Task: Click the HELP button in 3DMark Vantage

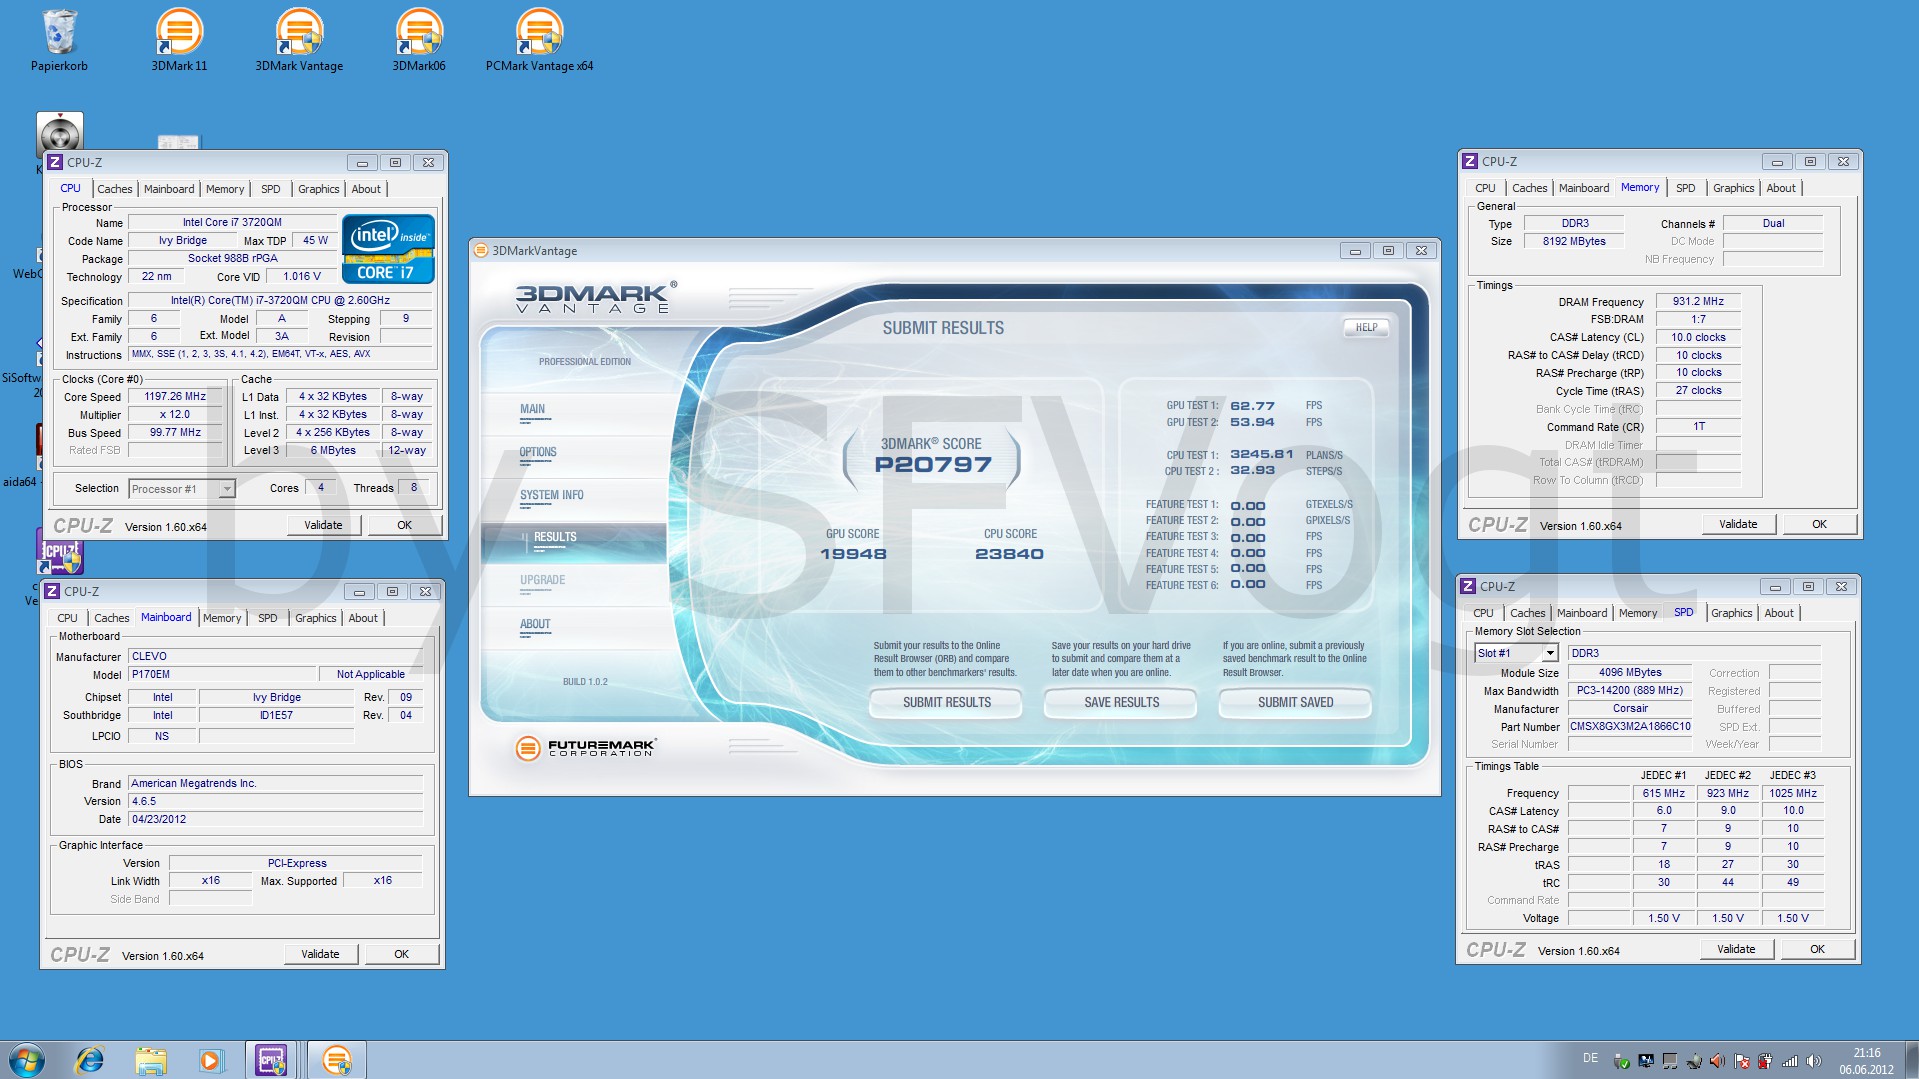Action: coord(1366,327)
